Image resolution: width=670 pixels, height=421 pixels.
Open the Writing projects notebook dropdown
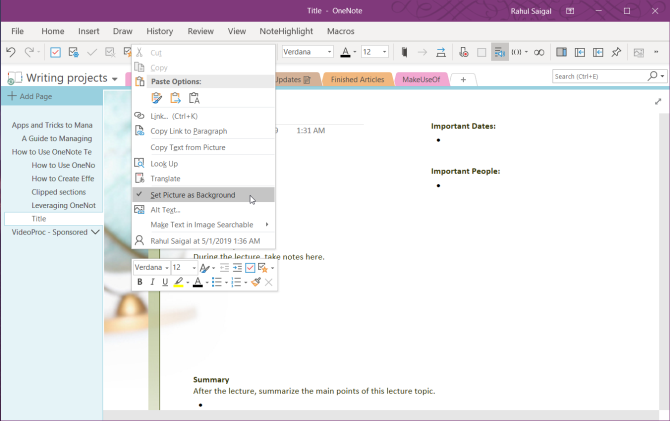115,79
